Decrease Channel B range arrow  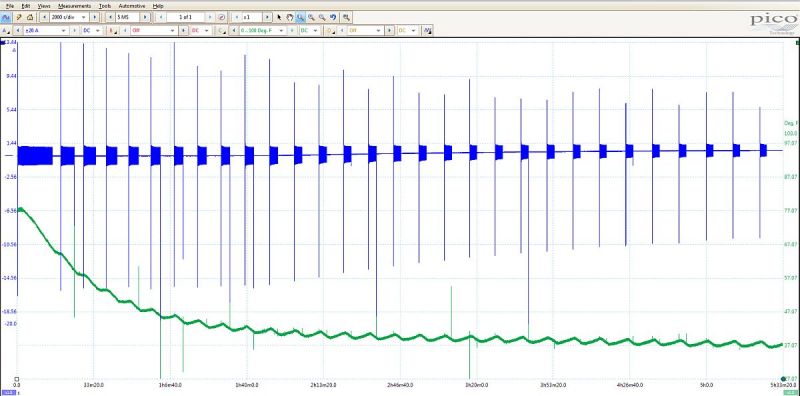[x=124, y=31]
